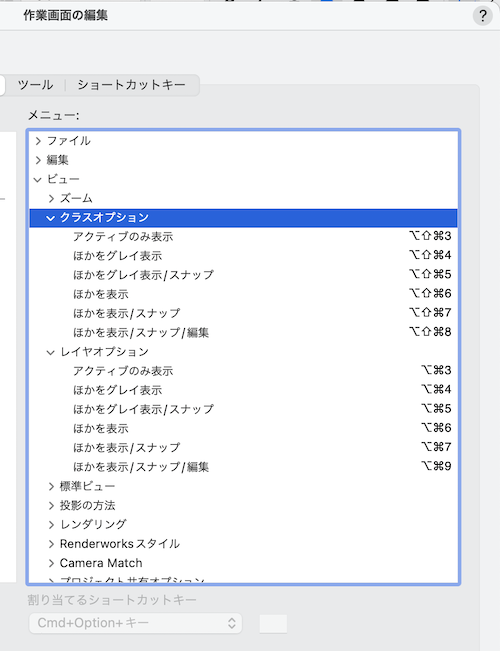Expand the 投影の方法 item
The width and height of the screenshot is (500, 651).
tap(51, 505)
